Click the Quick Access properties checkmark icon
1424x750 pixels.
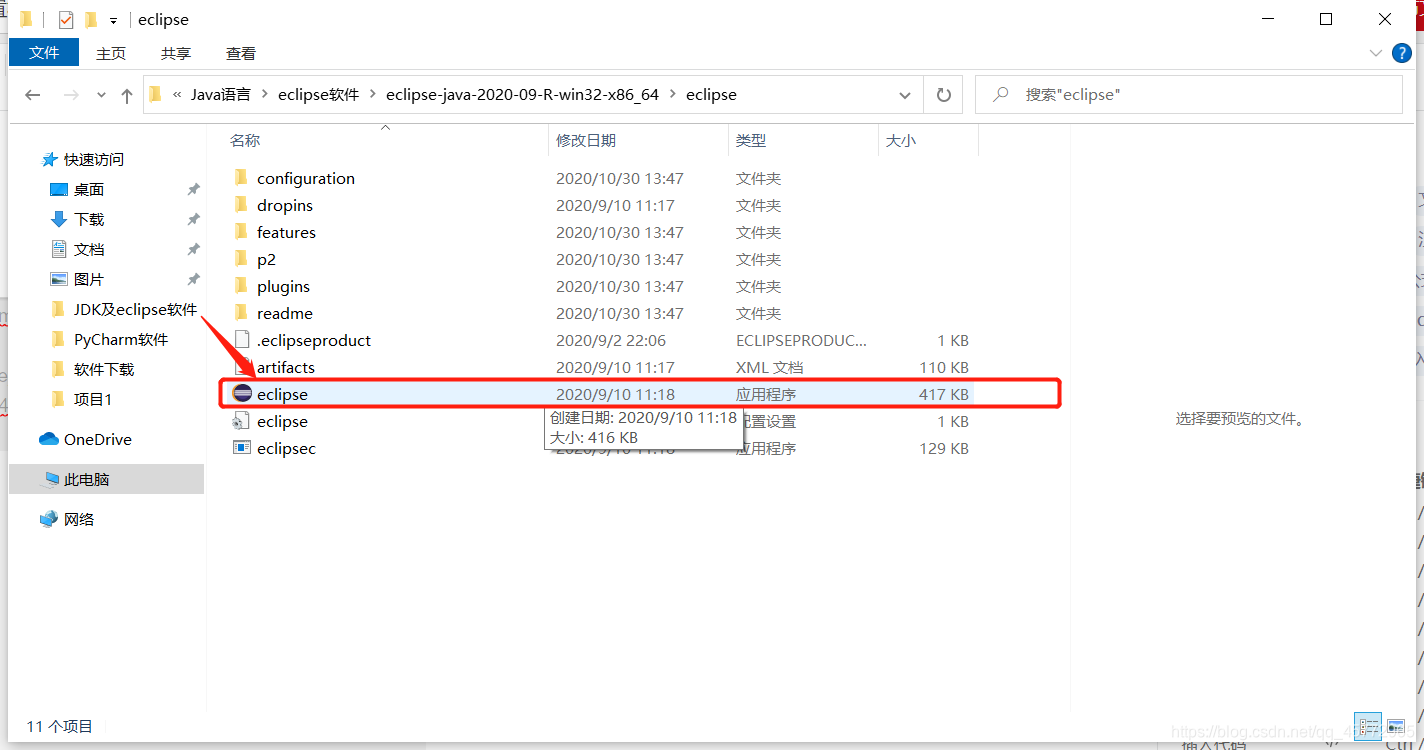tap(66, 20)
